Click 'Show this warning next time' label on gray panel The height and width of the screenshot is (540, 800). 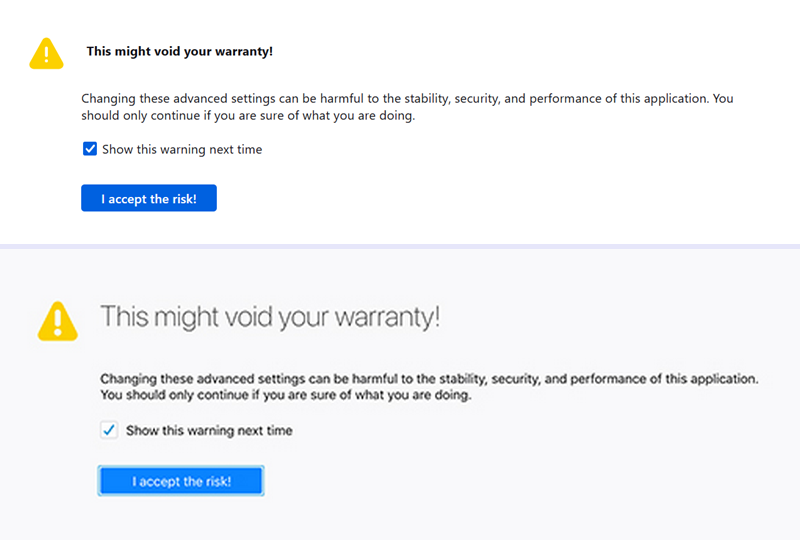[x=209, y=431]
